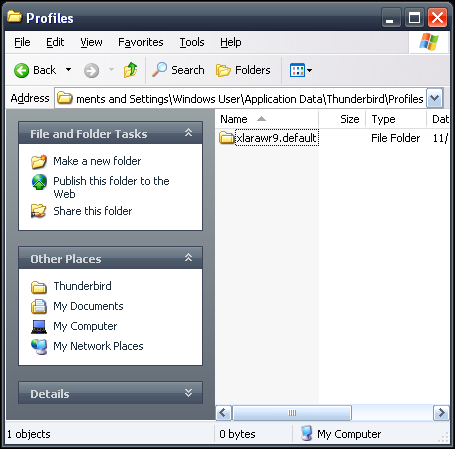Maximize the Profiles window

coord(414,17)
